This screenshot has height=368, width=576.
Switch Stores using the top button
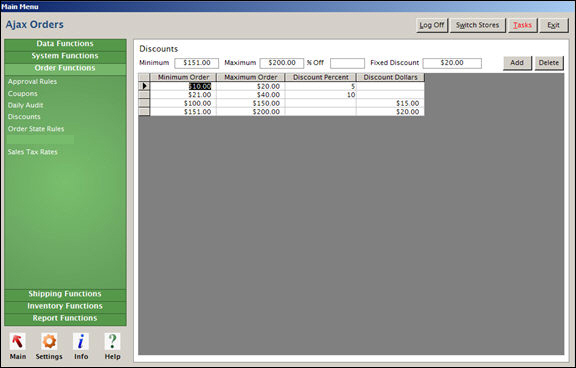coord(478,25)
